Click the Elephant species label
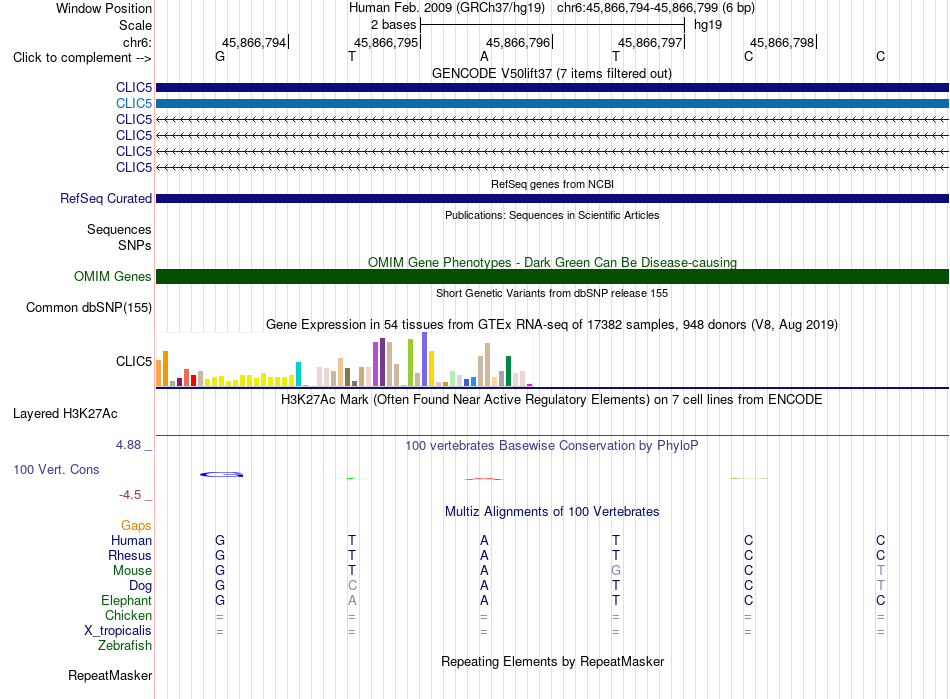950x699 pixels. pyautogui.click(x=127, y=601)
